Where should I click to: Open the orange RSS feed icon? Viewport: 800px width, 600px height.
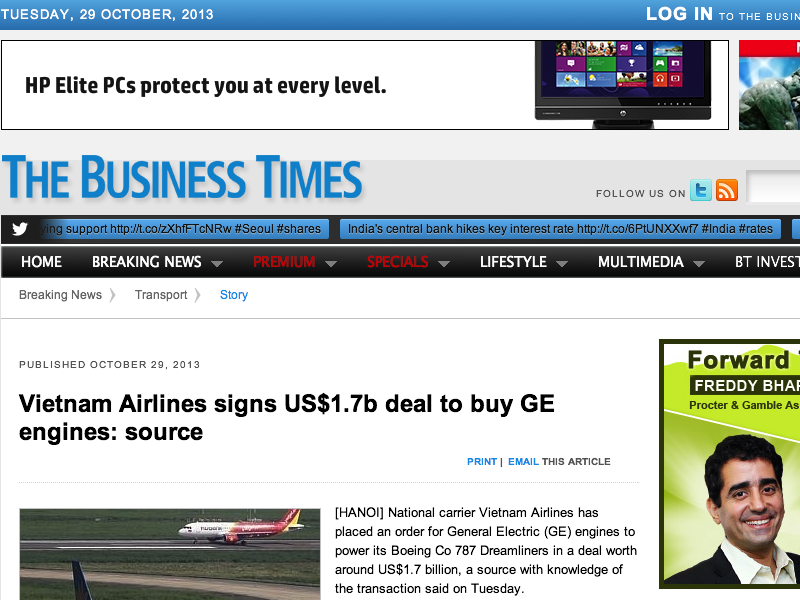tap(727, 190)
